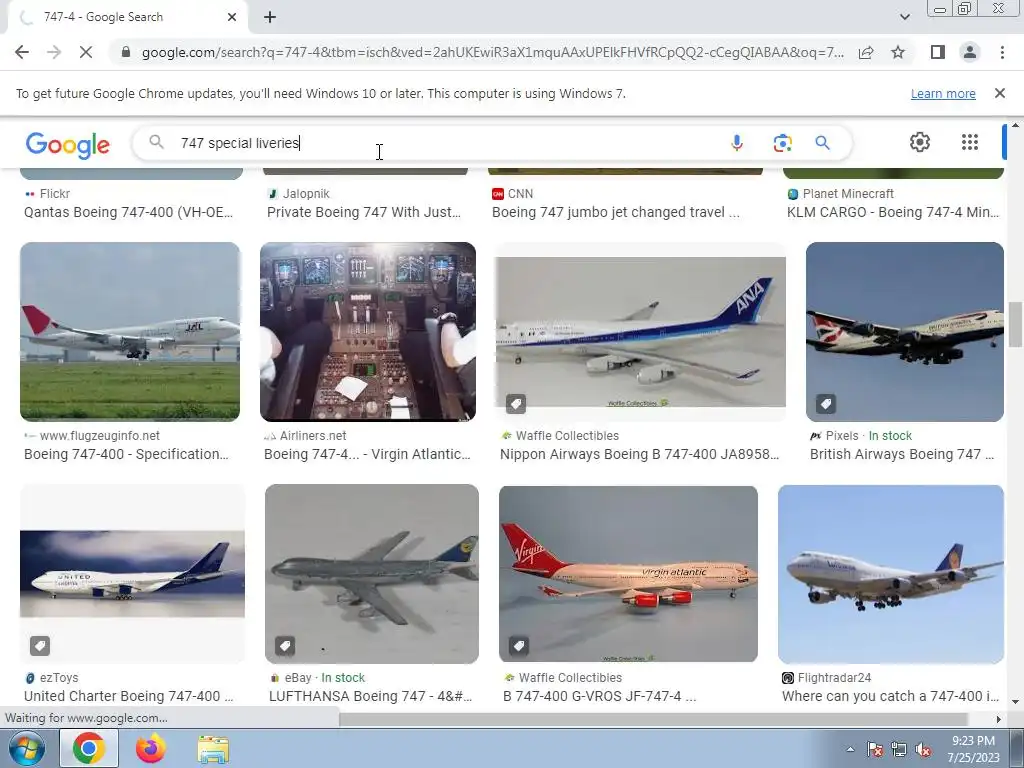Click the Action Center flag icon
The image size is (1024, 768).
(x=875, y=750)
